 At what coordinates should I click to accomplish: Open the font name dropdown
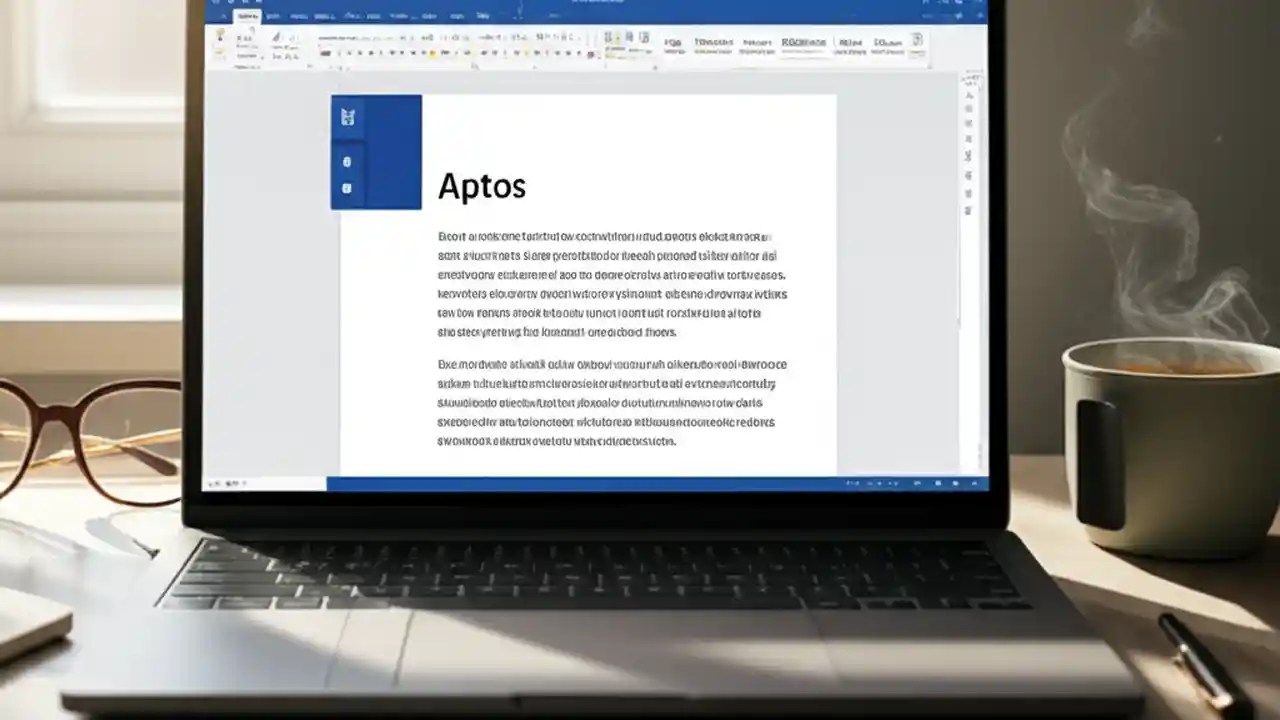335,40
